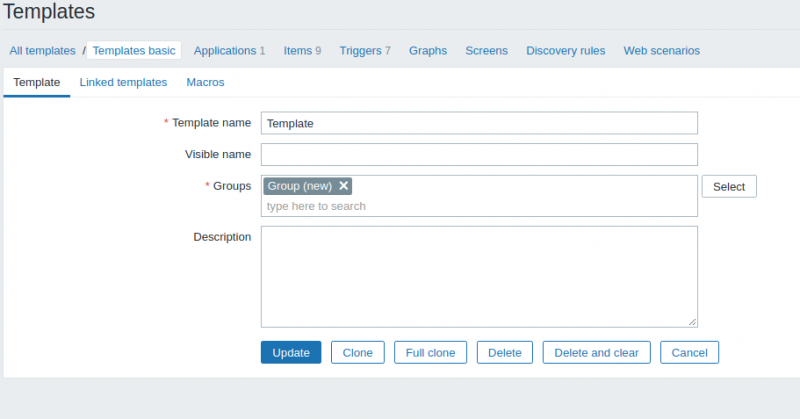Open the All templates breadcrumb link

(x=42, y=51)
